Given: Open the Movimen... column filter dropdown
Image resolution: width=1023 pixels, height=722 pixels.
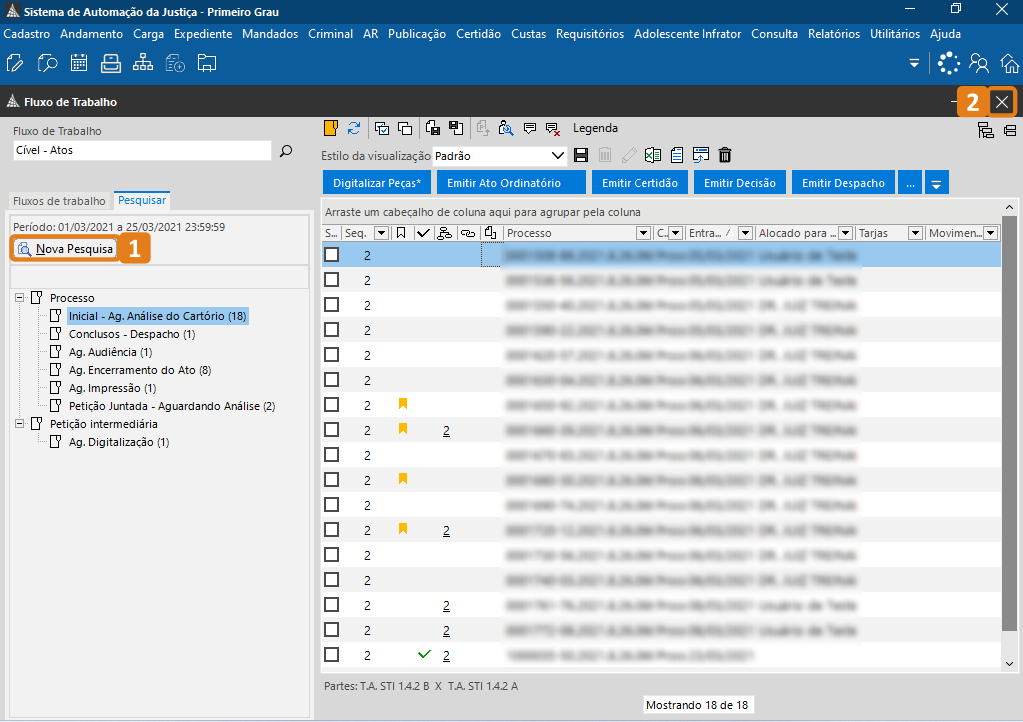Looking at the screenshot, I should tap(991, 233).
